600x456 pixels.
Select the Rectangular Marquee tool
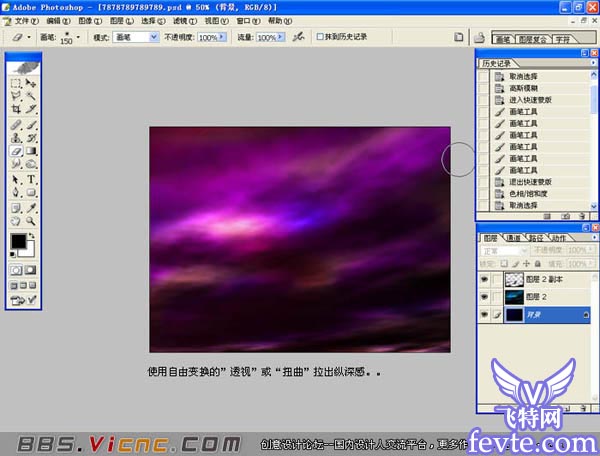coord(16,83)
